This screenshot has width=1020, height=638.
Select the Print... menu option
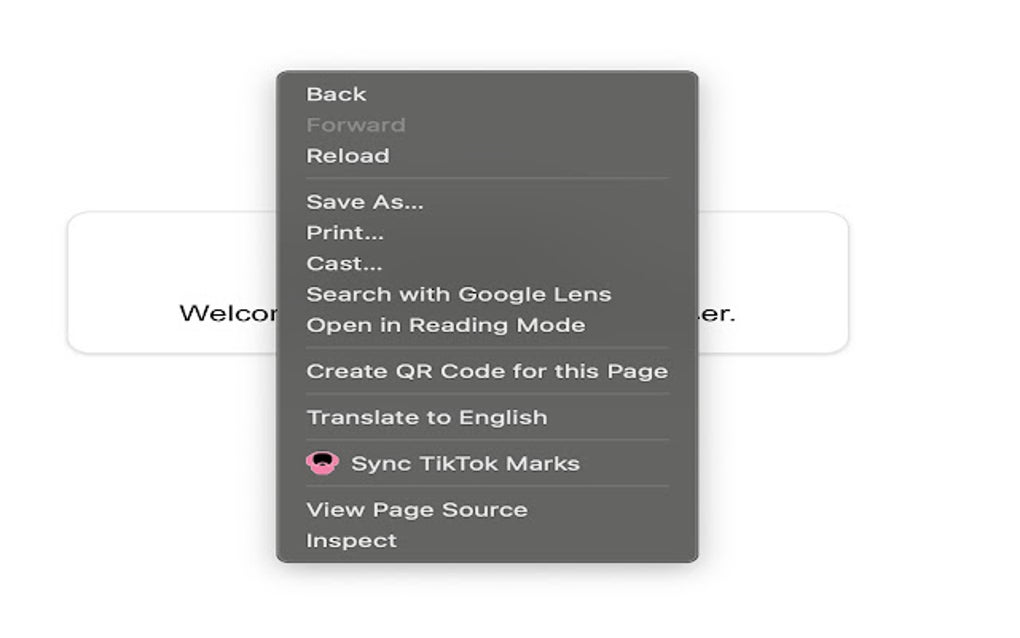(344, 233)
